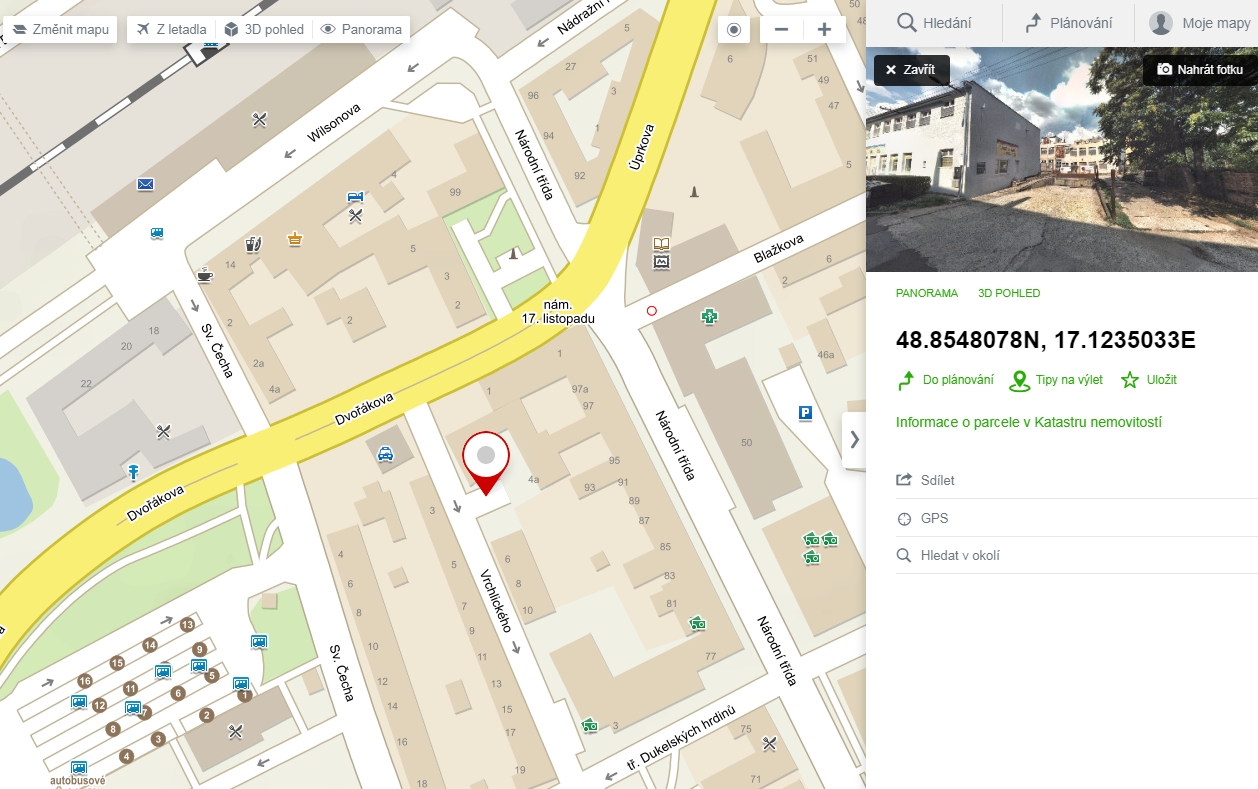1258x789 pixels.
Task: Open the panorama photo thumbnail
Action: [x=1061, y=170]
